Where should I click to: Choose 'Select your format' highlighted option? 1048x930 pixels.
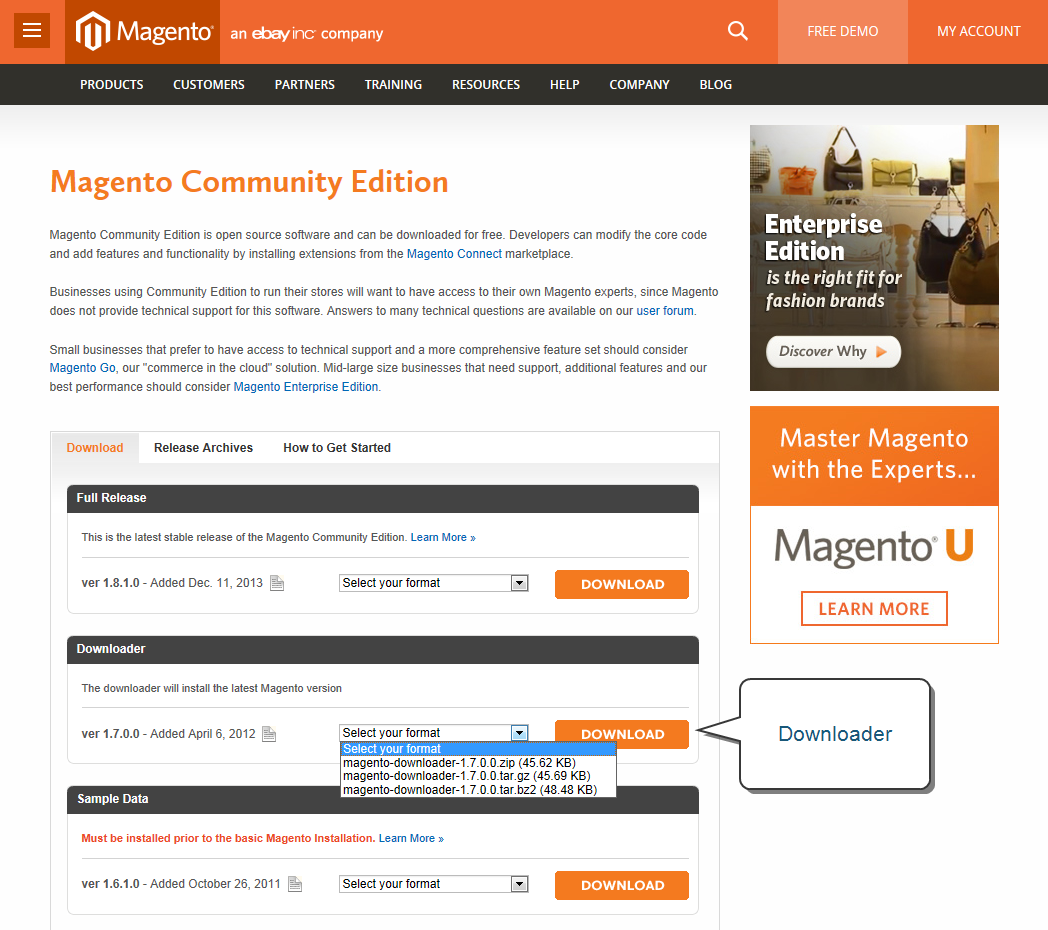click(478, 749)
